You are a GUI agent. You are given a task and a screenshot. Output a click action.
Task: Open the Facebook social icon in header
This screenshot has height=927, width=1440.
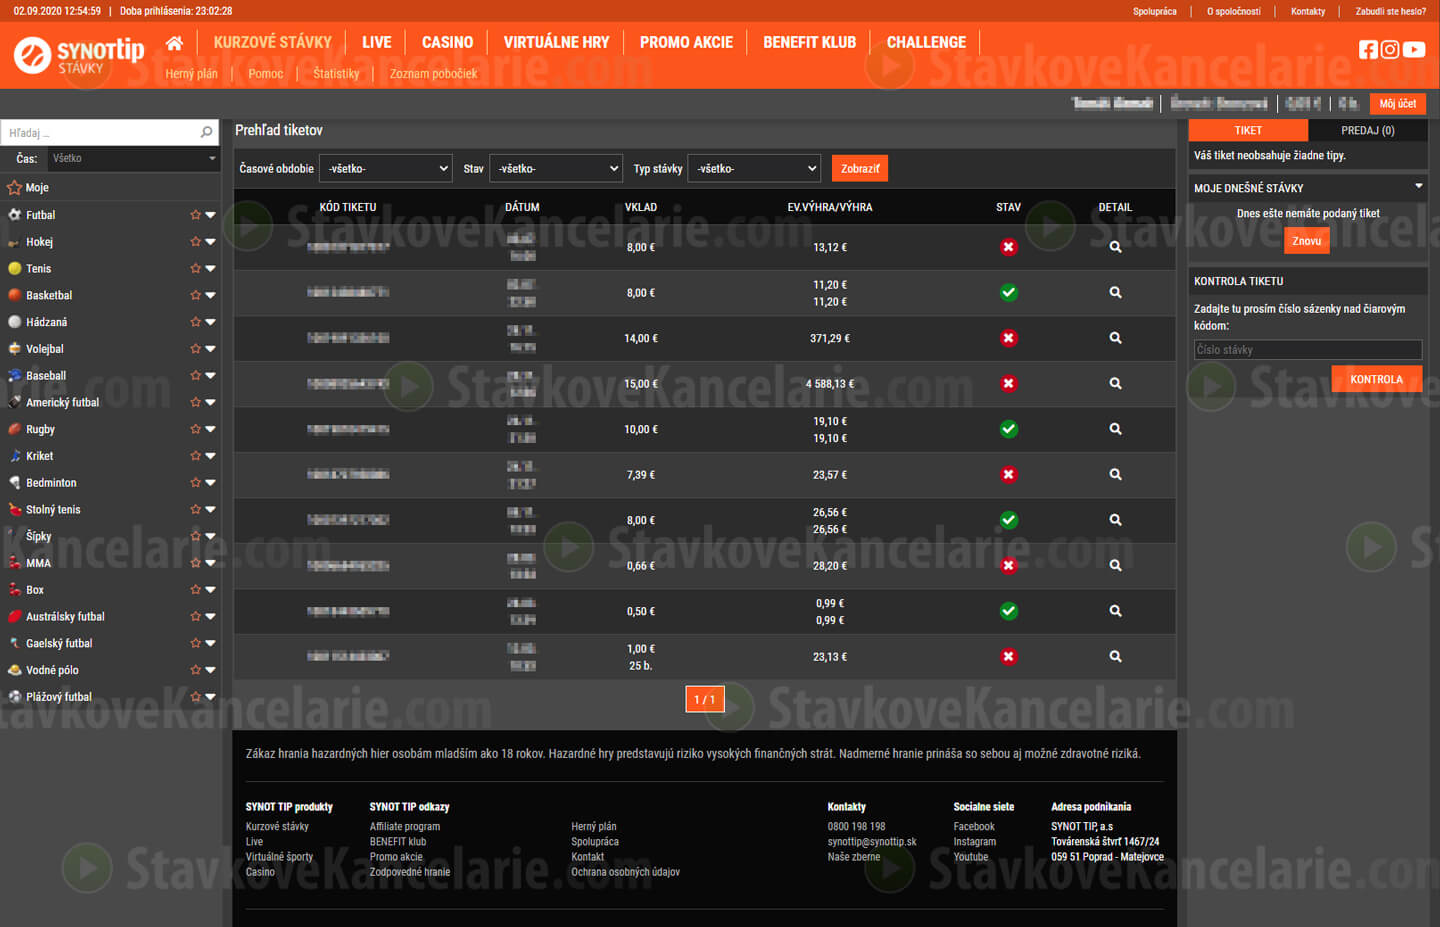(x=1368, y=49)
